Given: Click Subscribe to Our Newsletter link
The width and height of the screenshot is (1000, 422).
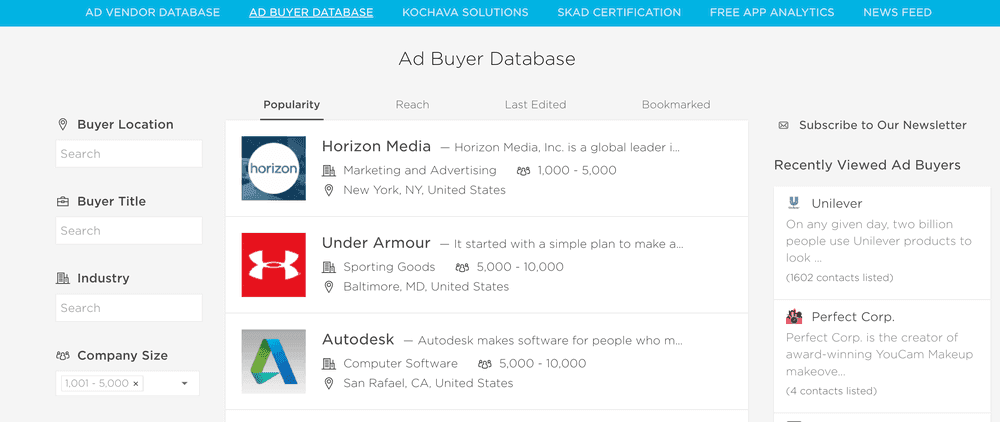Looking at the screenshot, I should (883, 126).
